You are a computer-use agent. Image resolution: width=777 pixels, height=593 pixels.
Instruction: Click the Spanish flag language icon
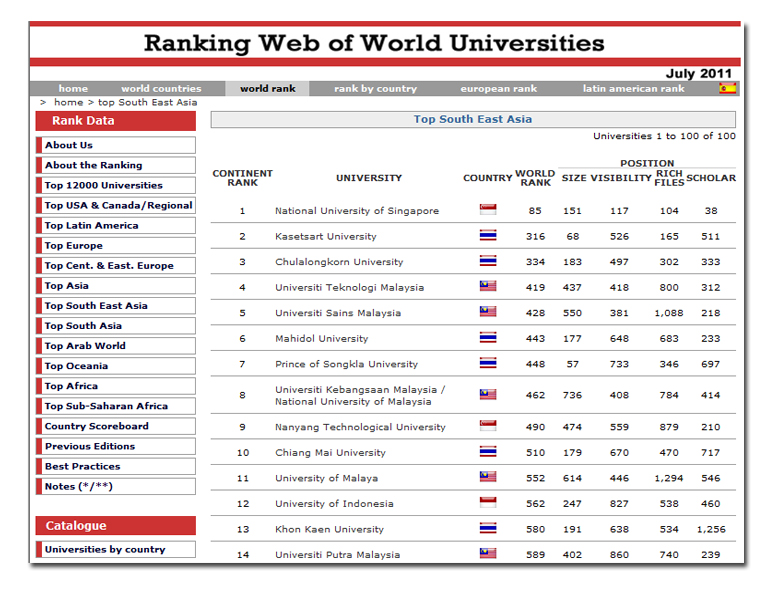pyautogui.click(x=727, y=88)
